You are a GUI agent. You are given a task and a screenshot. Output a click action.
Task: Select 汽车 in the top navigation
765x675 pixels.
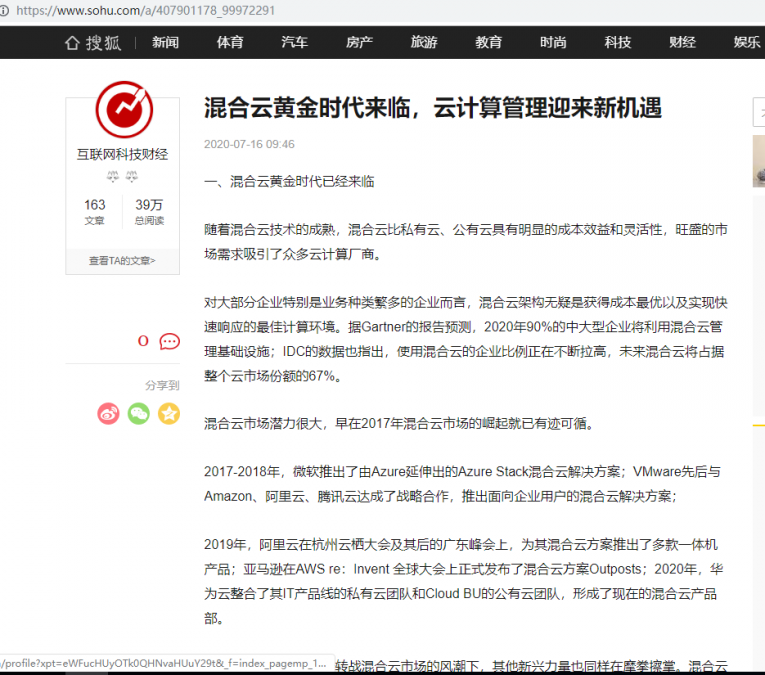[294, 42]
